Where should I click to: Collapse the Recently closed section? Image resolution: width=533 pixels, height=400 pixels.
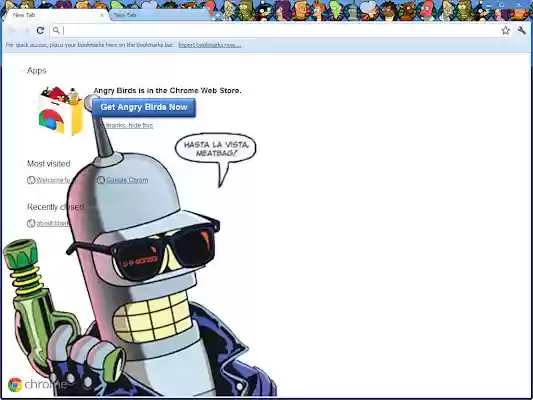(x=55, y=207)
